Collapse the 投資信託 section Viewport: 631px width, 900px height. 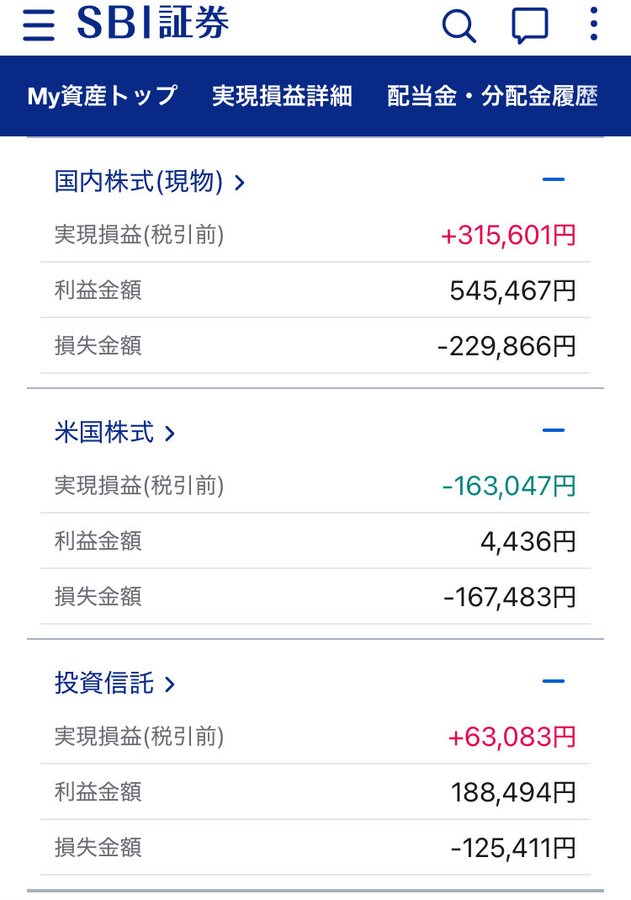tap(553, 681)
